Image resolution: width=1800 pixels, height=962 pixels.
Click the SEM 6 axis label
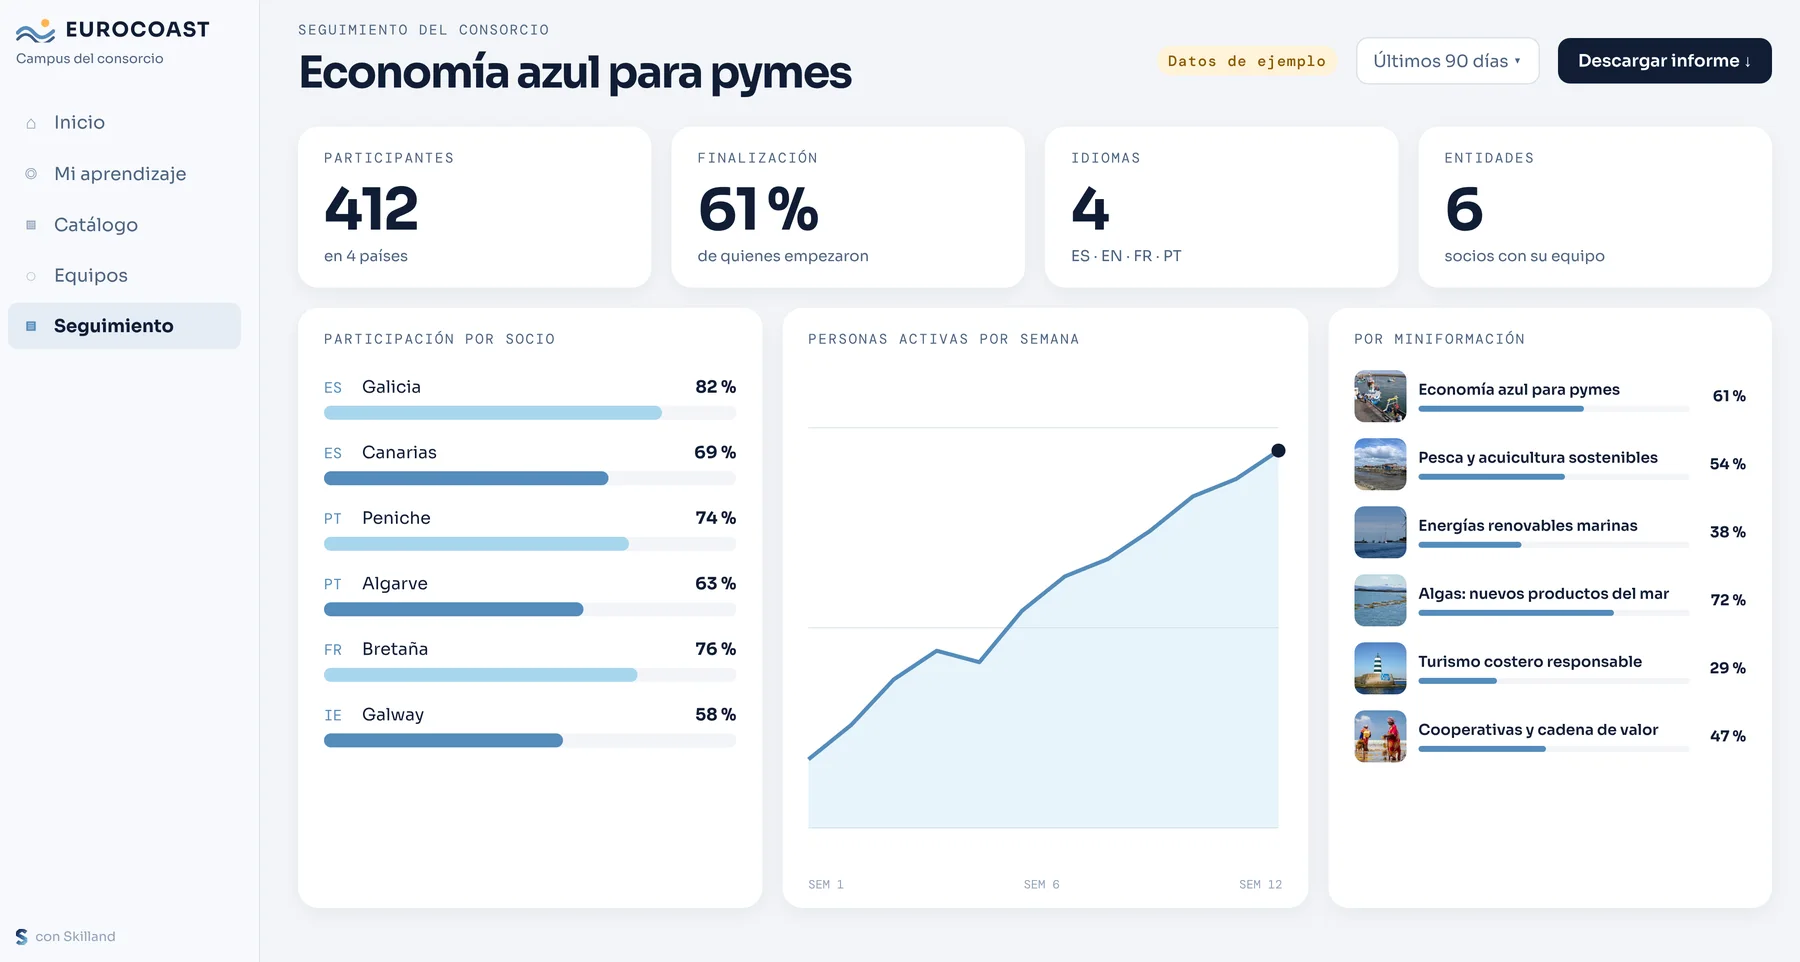[1042, 885]
